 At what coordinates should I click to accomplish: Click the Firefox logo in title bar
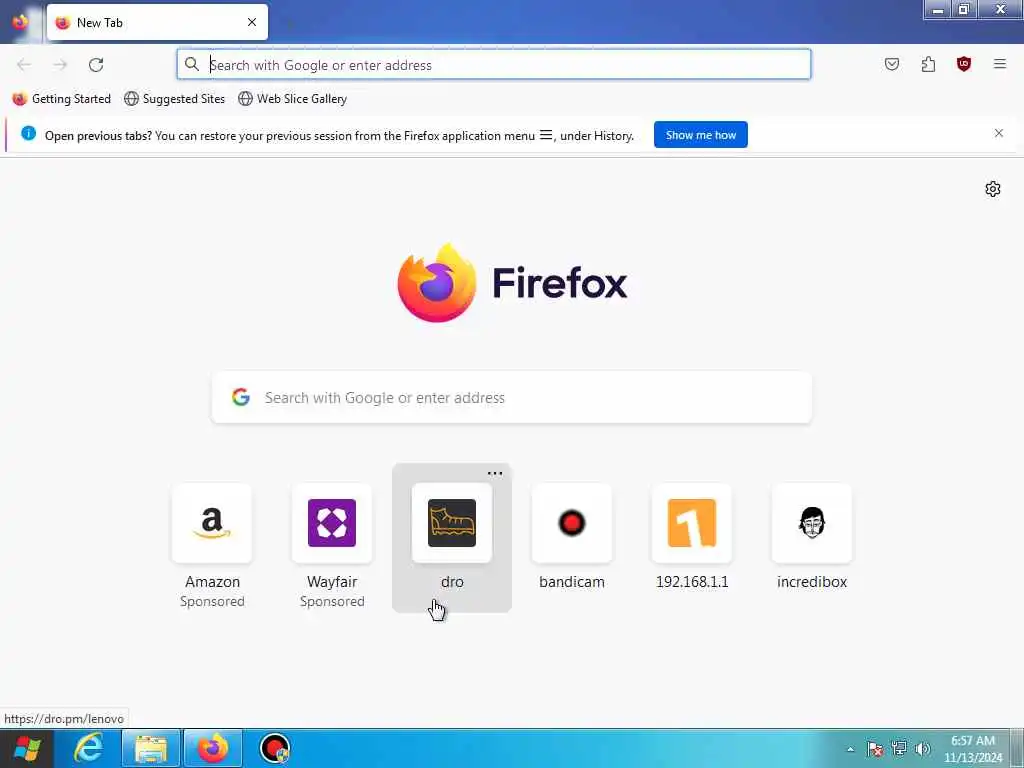pyautogui.click(x=20, y=22)
